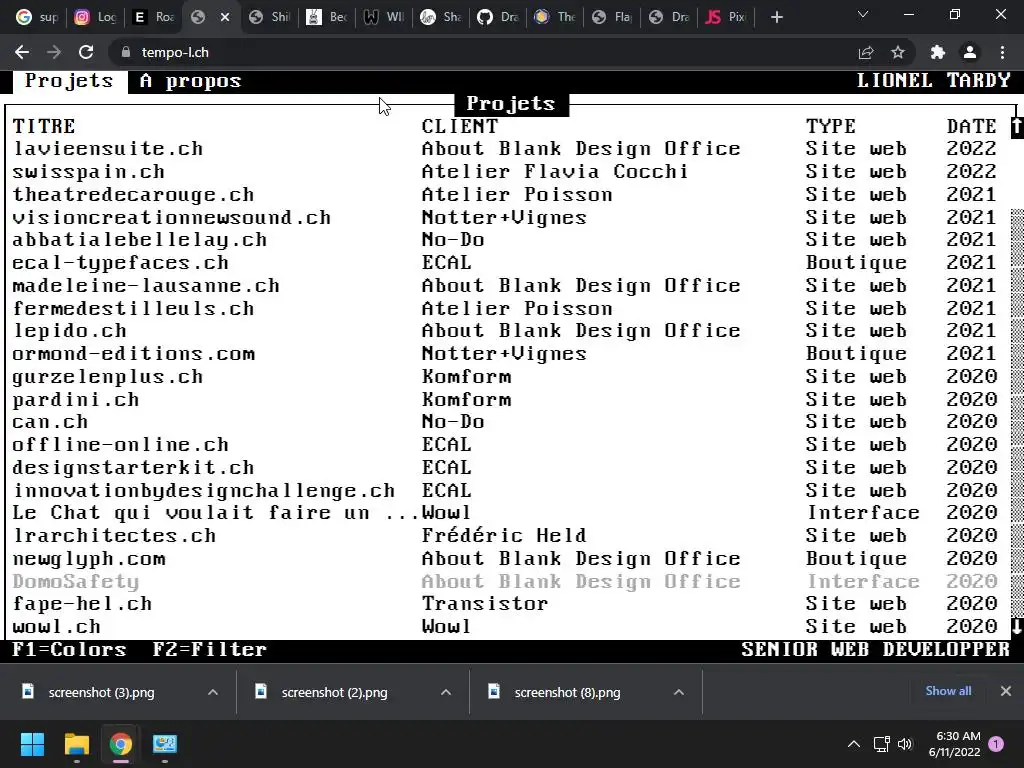
Task: Go forward in browser history
Action: click(x=54, y=52)
